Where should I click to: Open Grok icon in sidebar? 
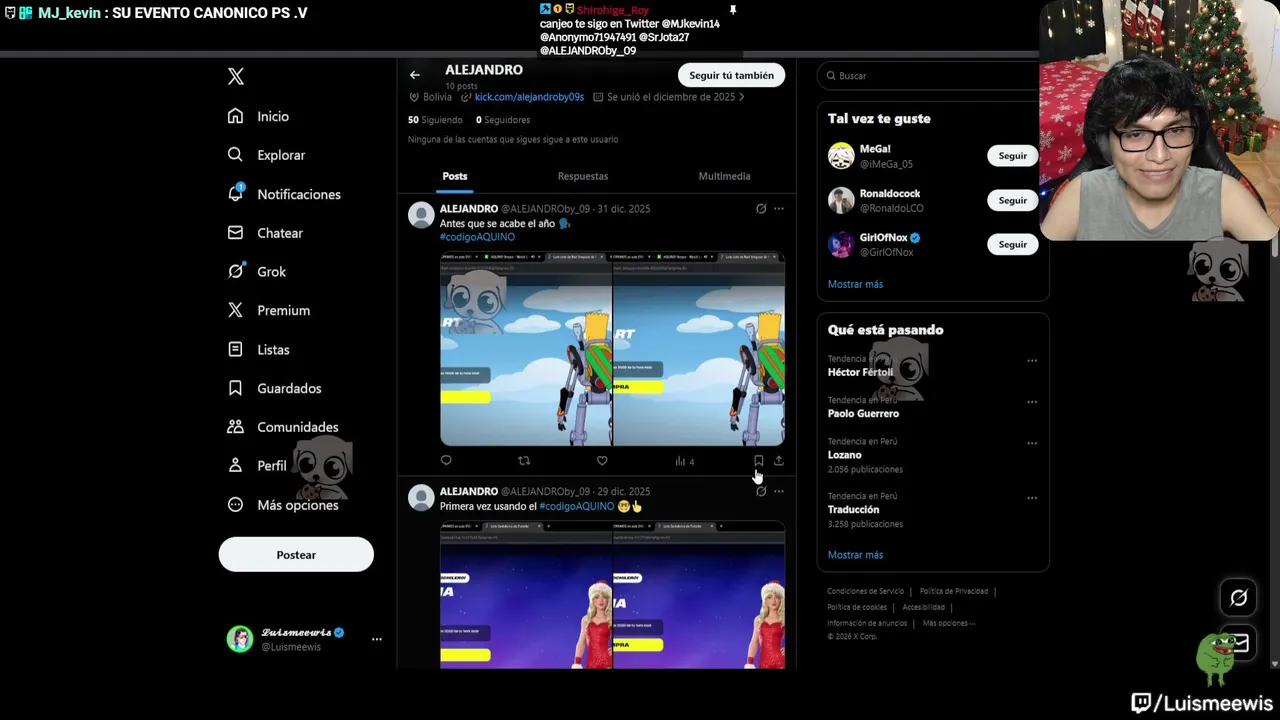[x=235, y=271]
